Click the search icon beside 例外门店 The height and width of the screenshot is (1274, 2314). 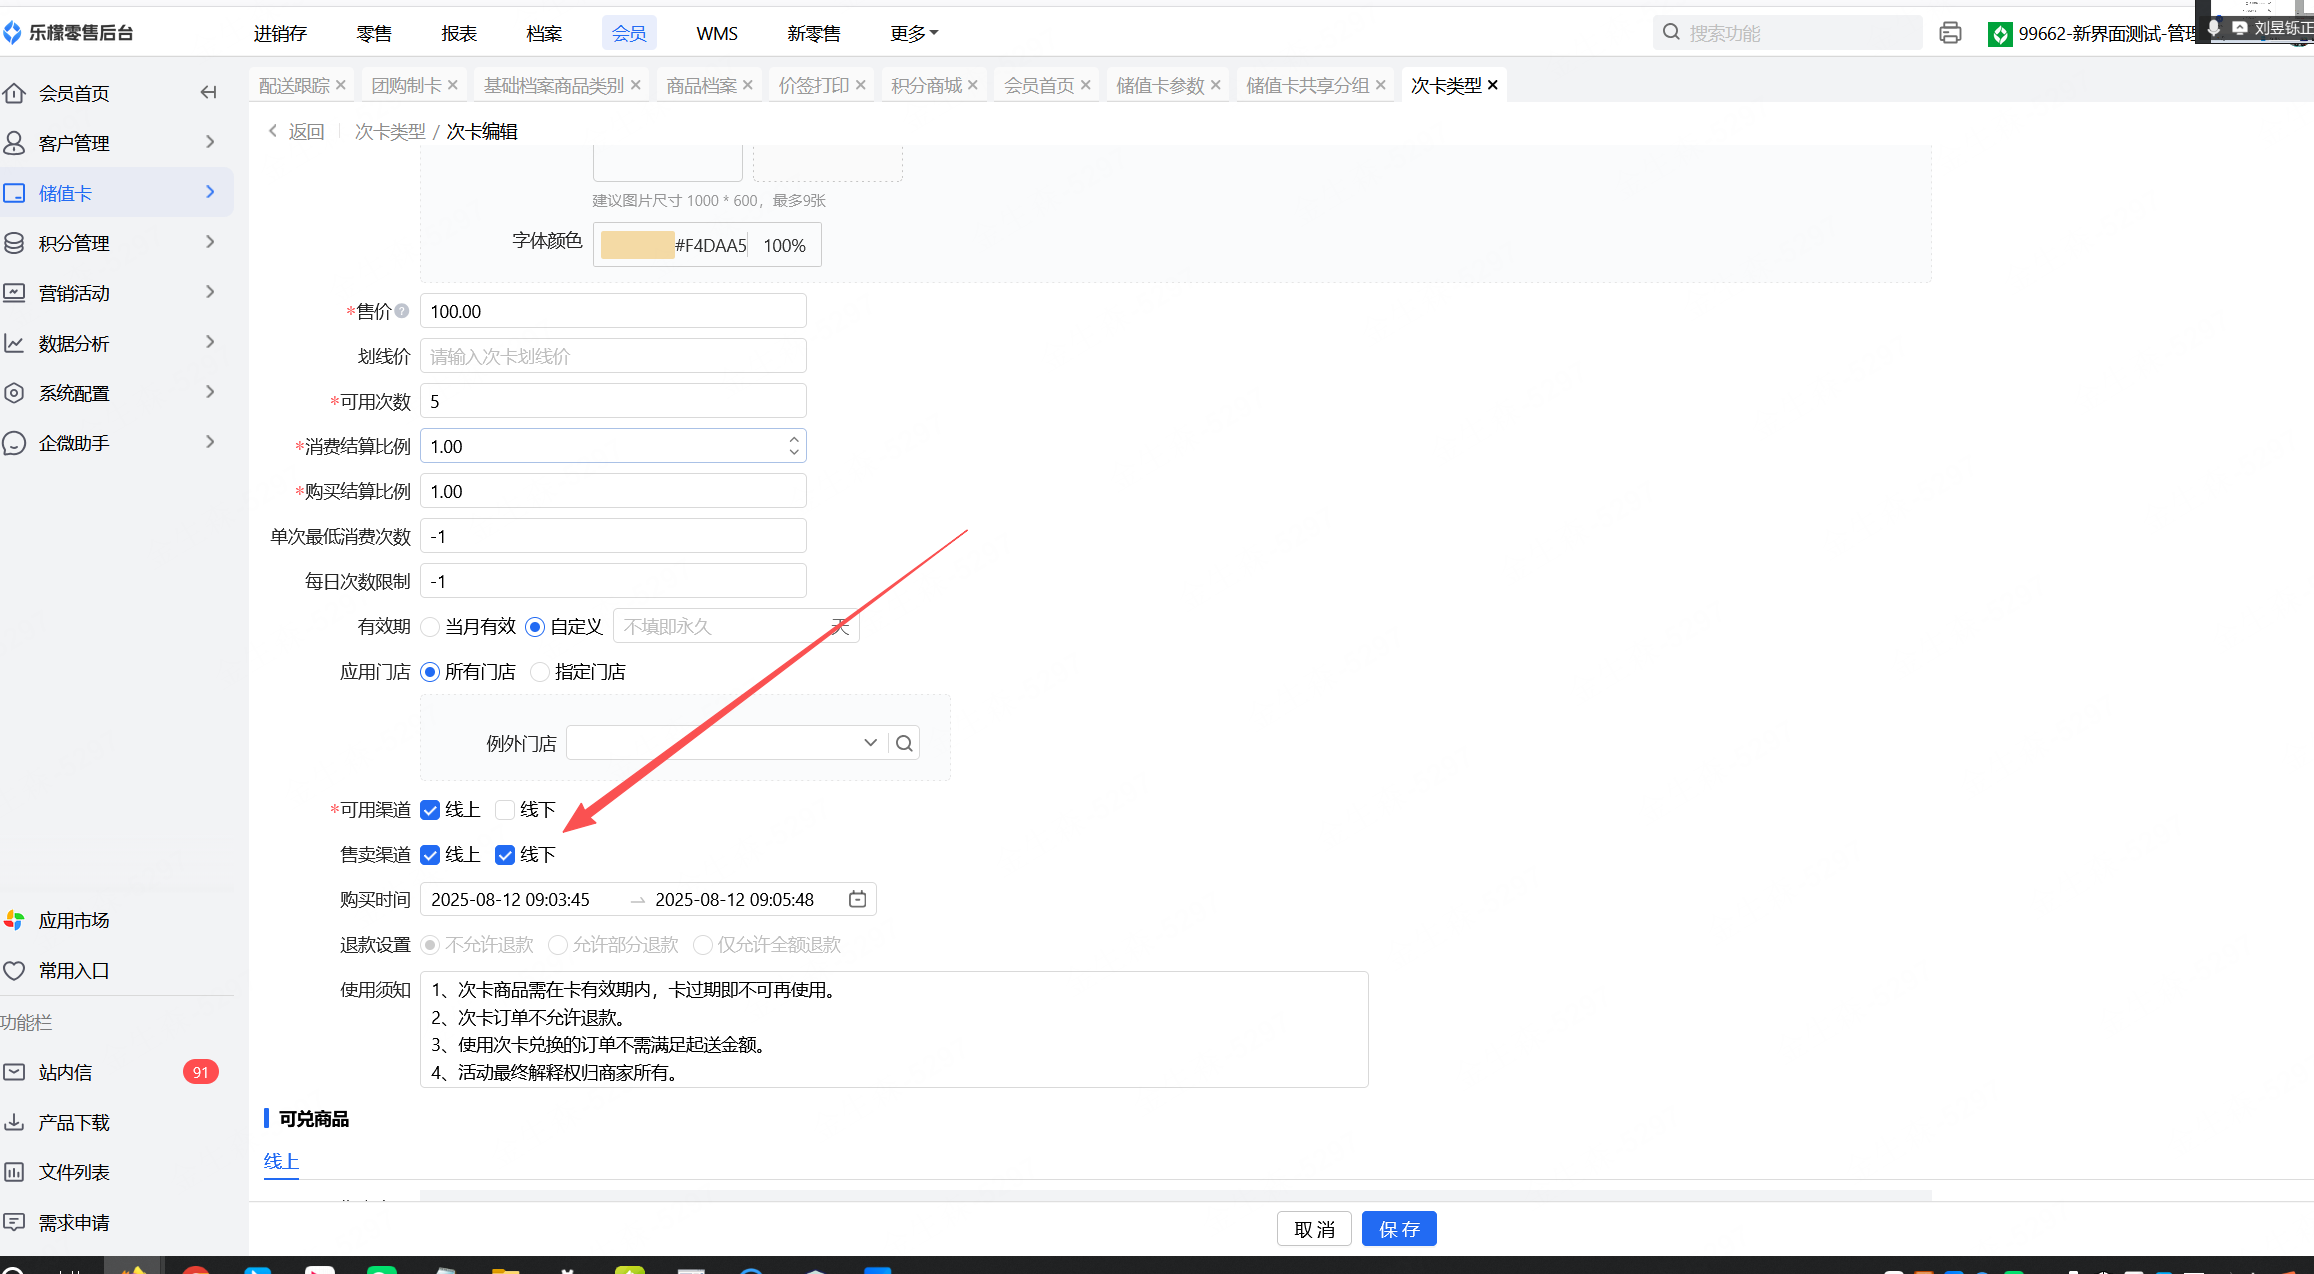(x=904, y=743)
